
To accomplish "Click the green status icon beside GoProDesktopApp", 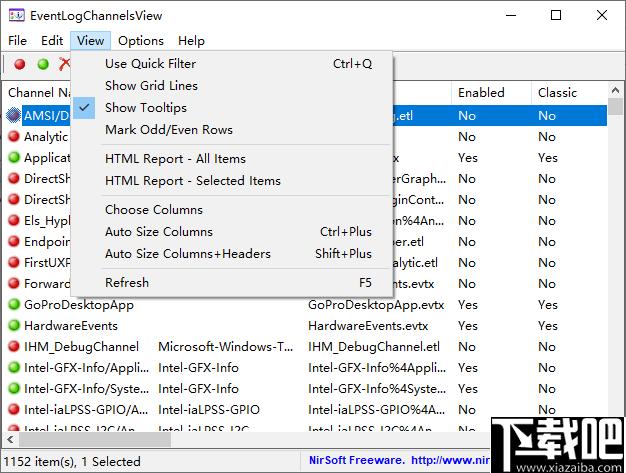I will (x=14, y=305).
